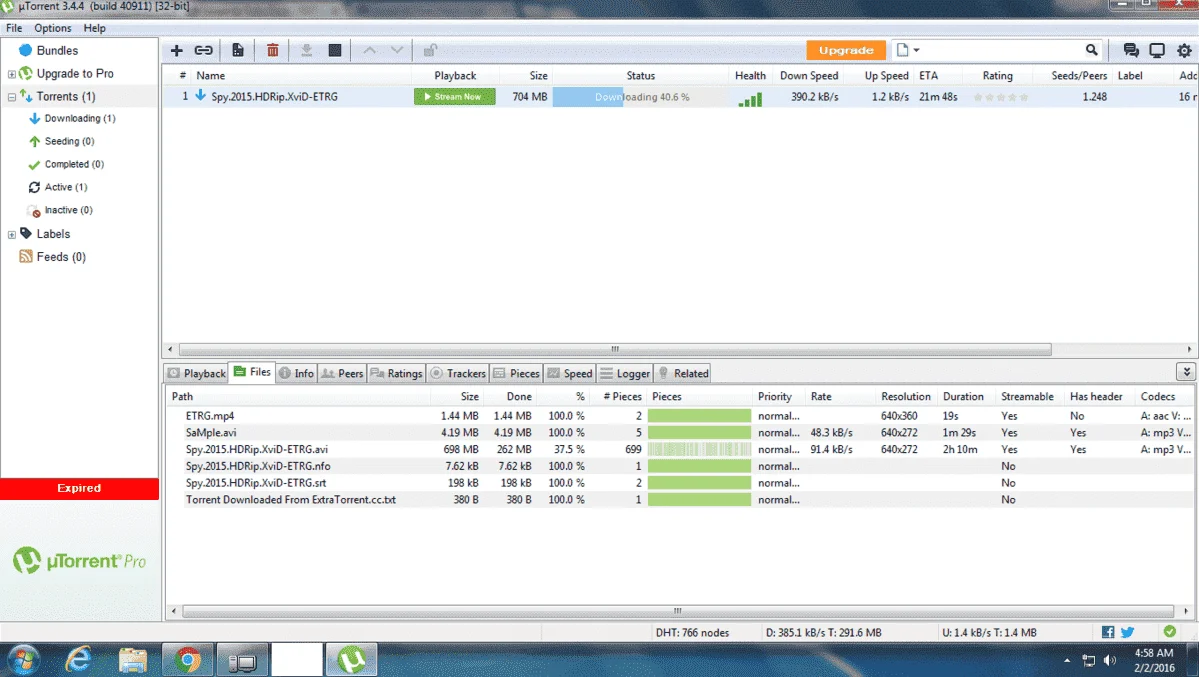Show hidden tray icons arrow
1199x677 pixels.
tap(1067, 660)
